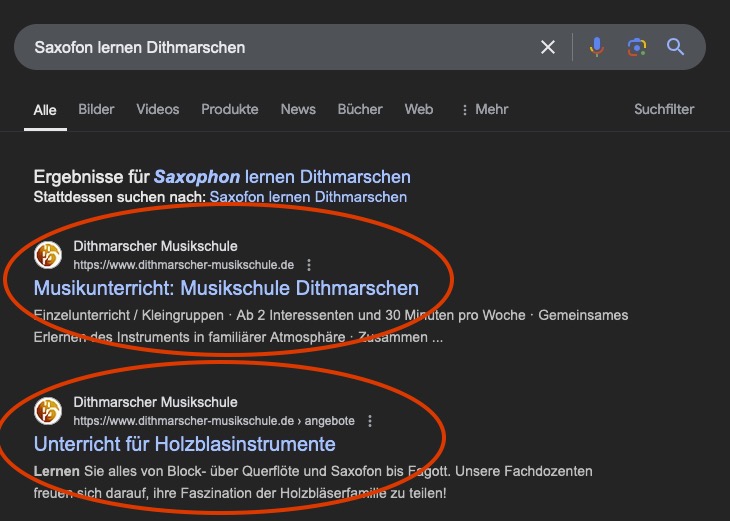Click the snippet text starting with Einzelunterricht / Kleingruppen
Screen dimensions: 730x521
(331, 326)
